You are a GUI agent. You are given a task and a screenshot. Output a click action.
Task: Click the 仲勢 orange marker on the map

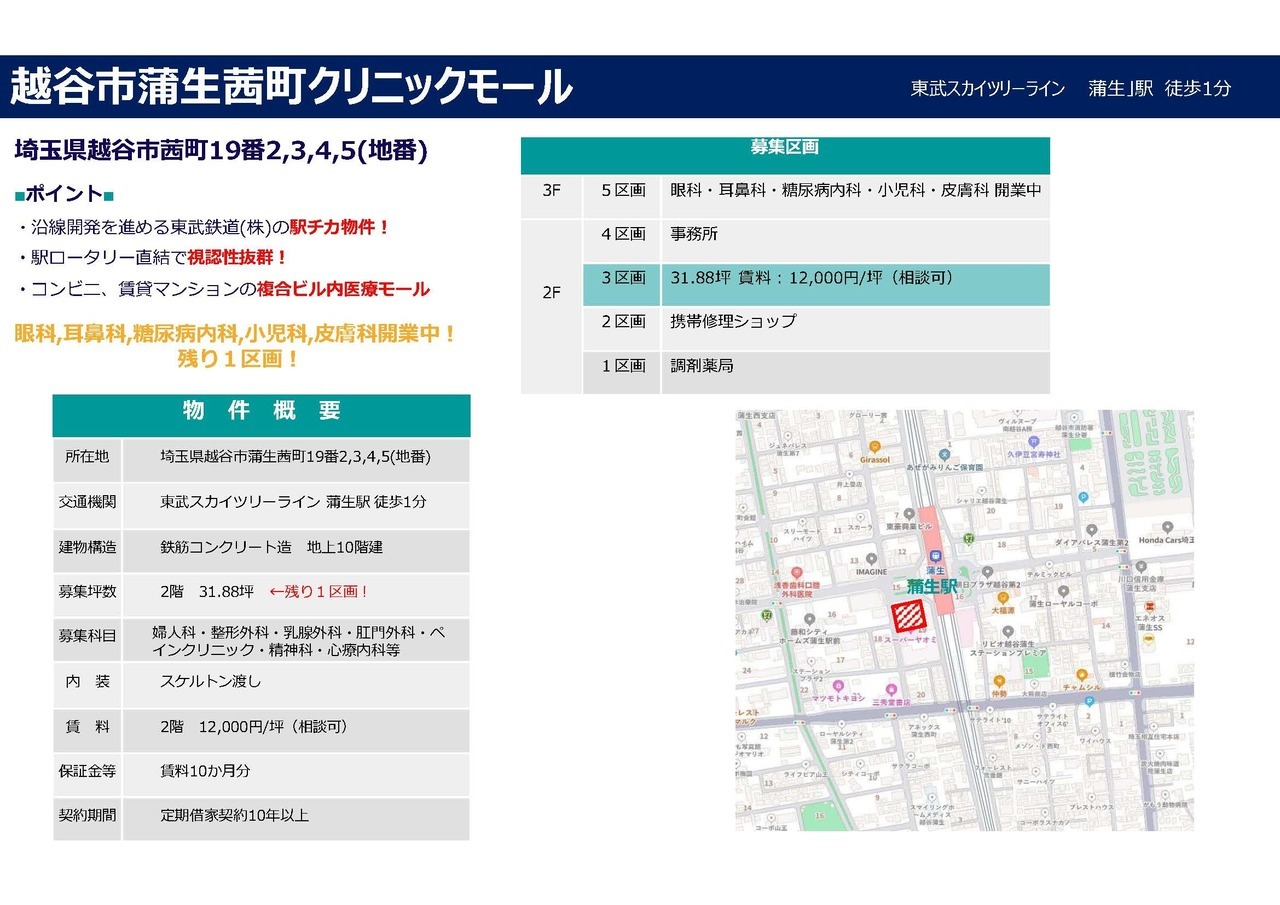(x=999, y=682)
